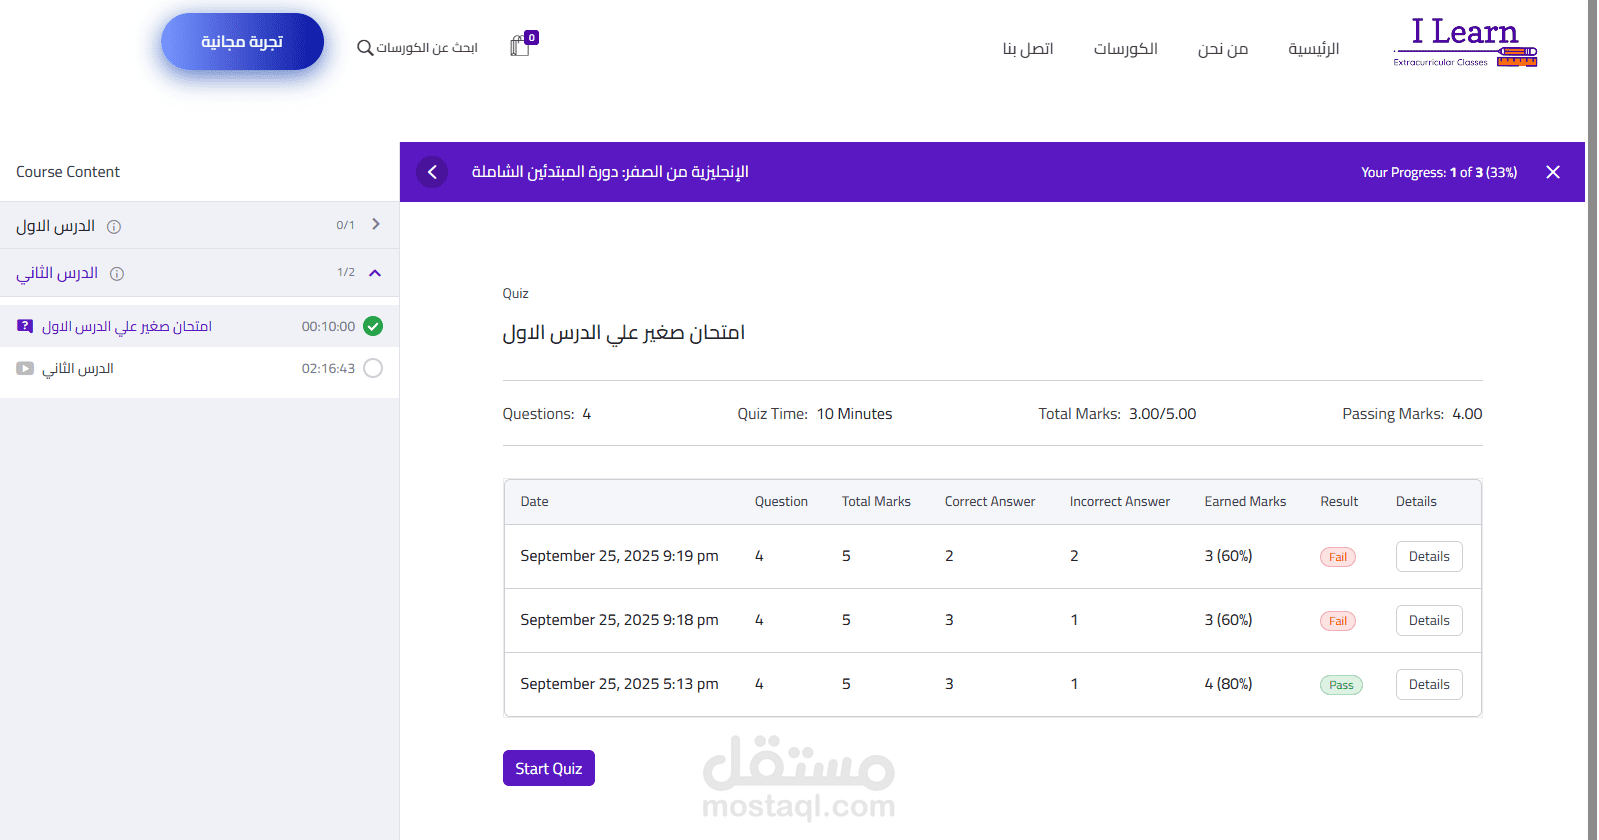
Task: Click the I Learn logo
Action: (x=1465, y=43)
